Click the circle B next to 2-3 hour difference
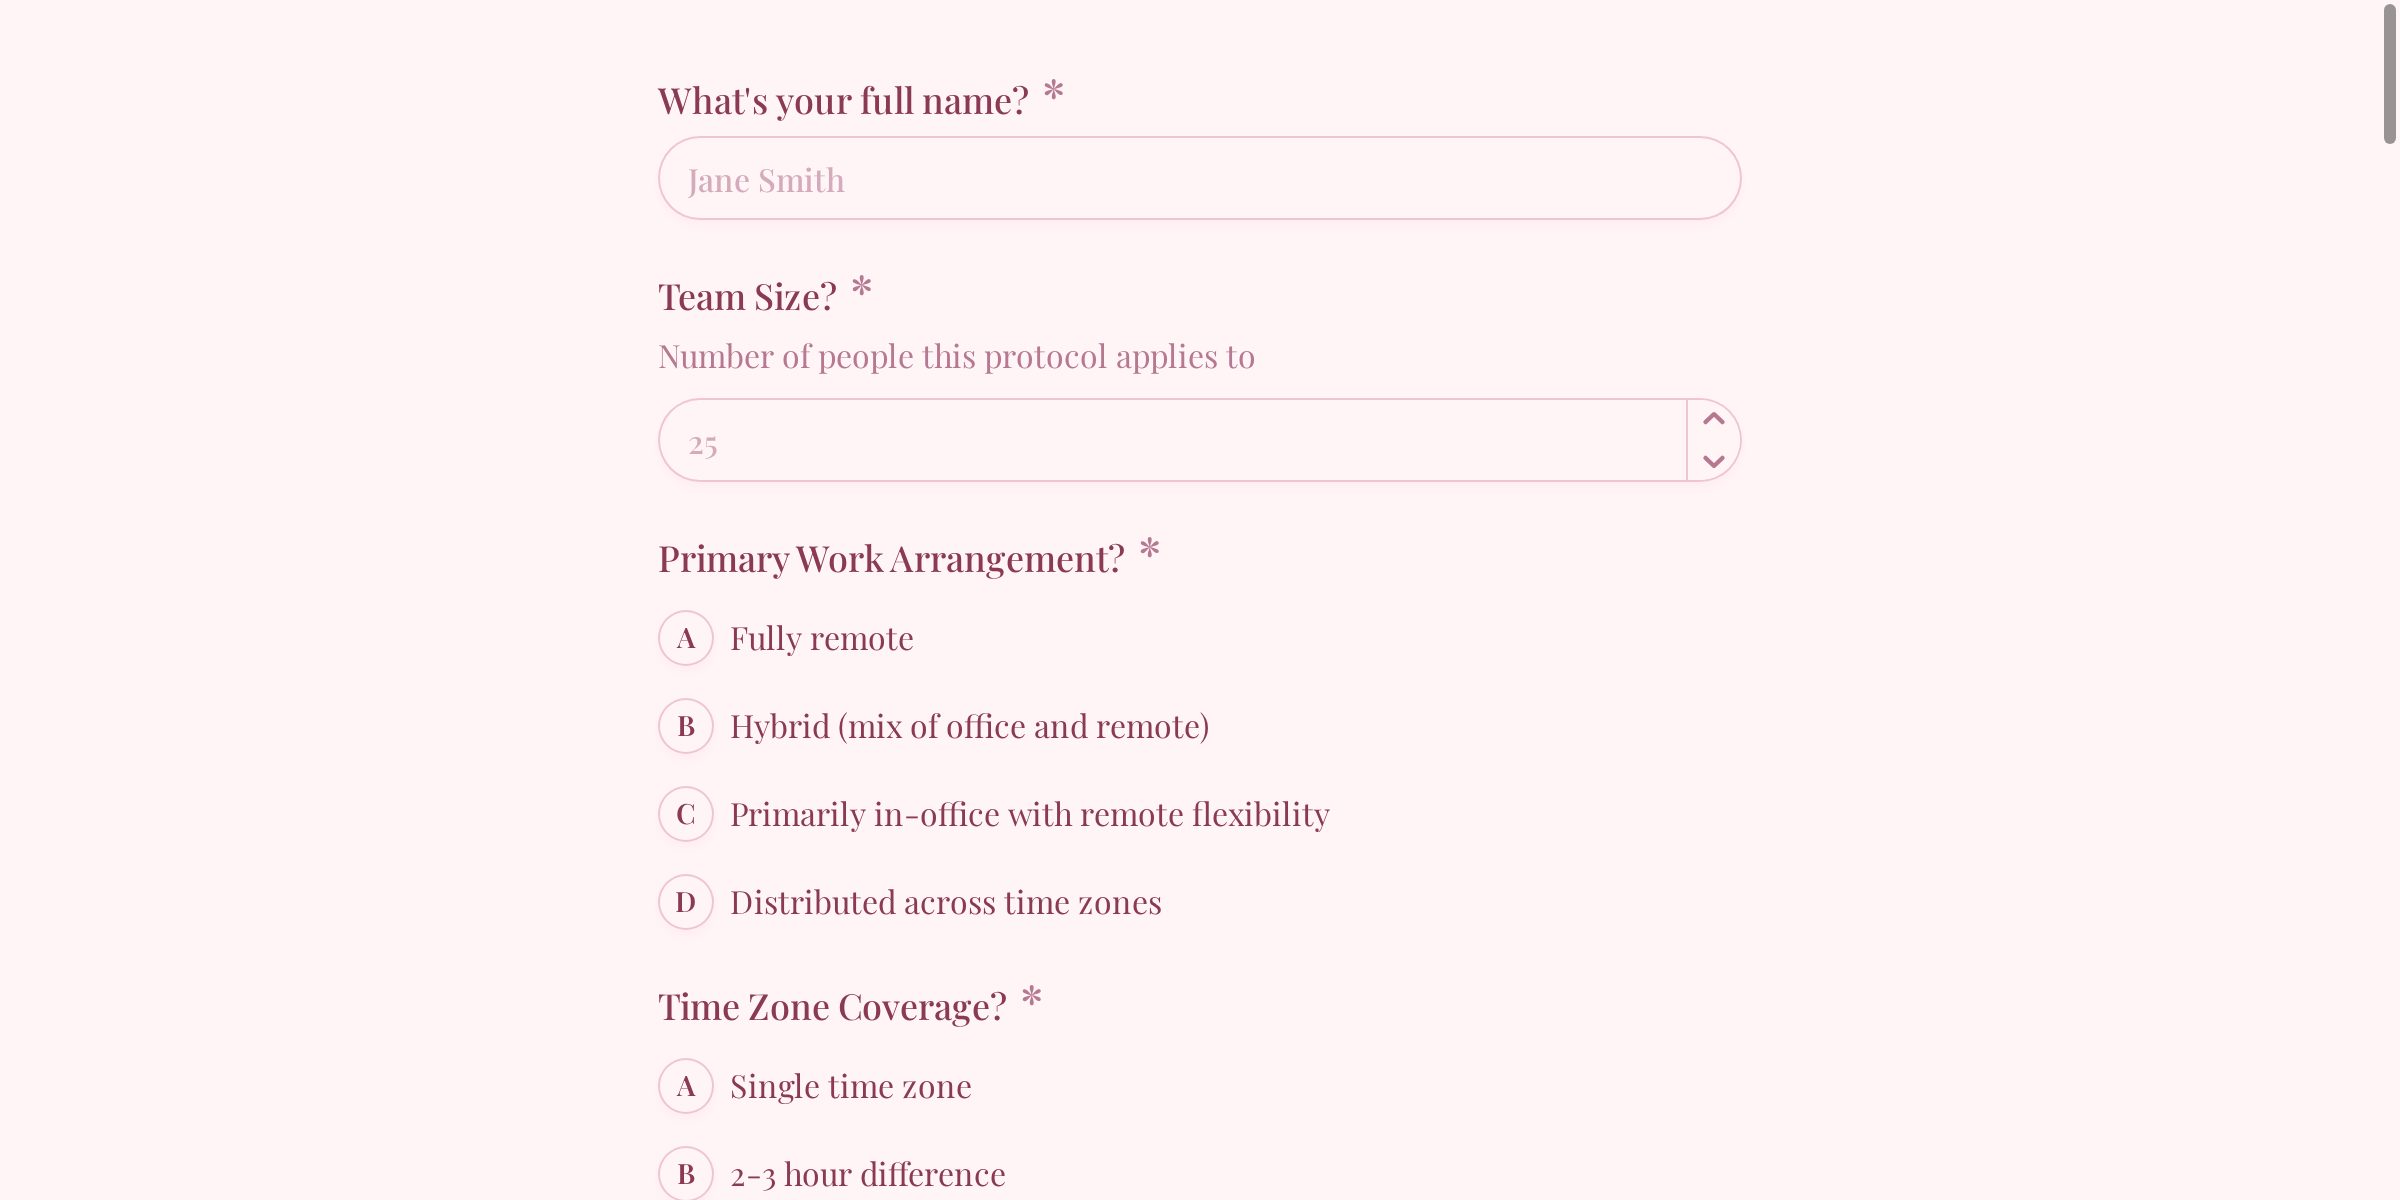 point(685,1174)
